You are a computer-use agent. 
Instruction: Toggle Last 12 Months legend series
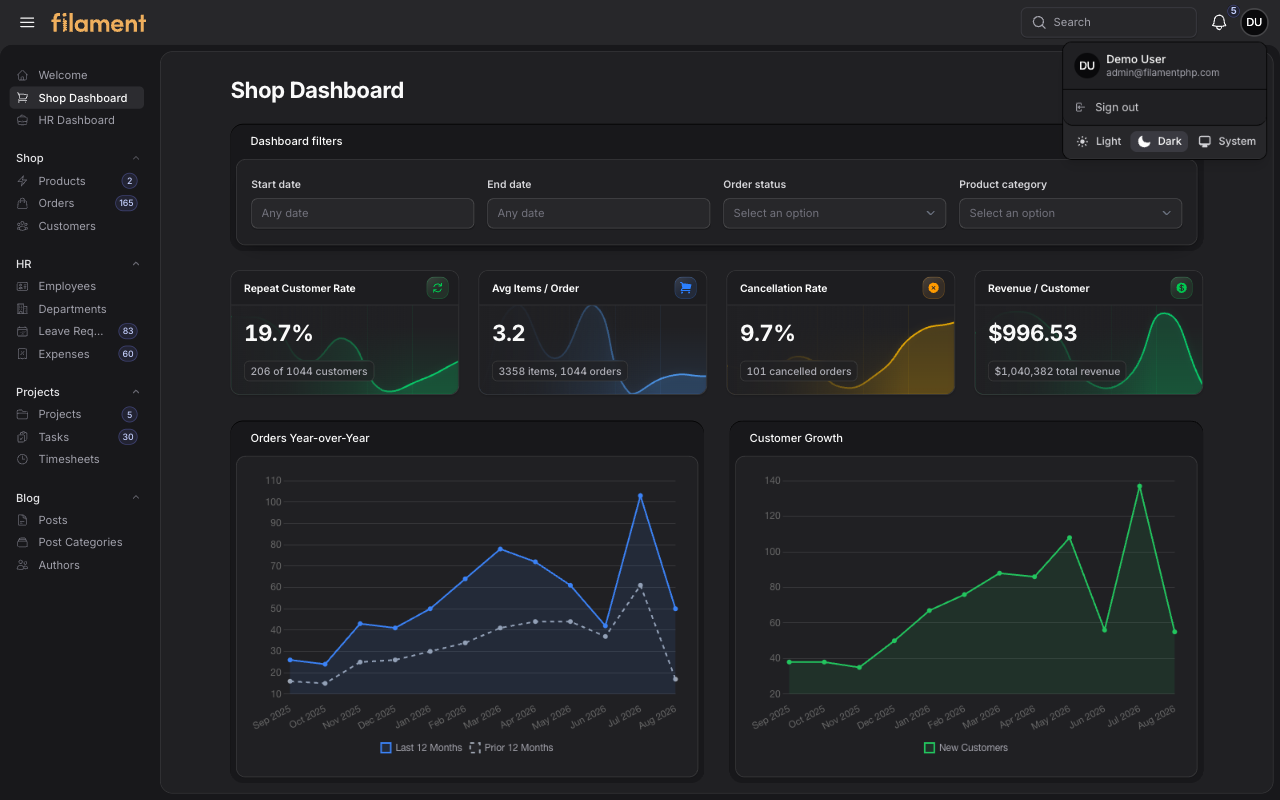421,748
